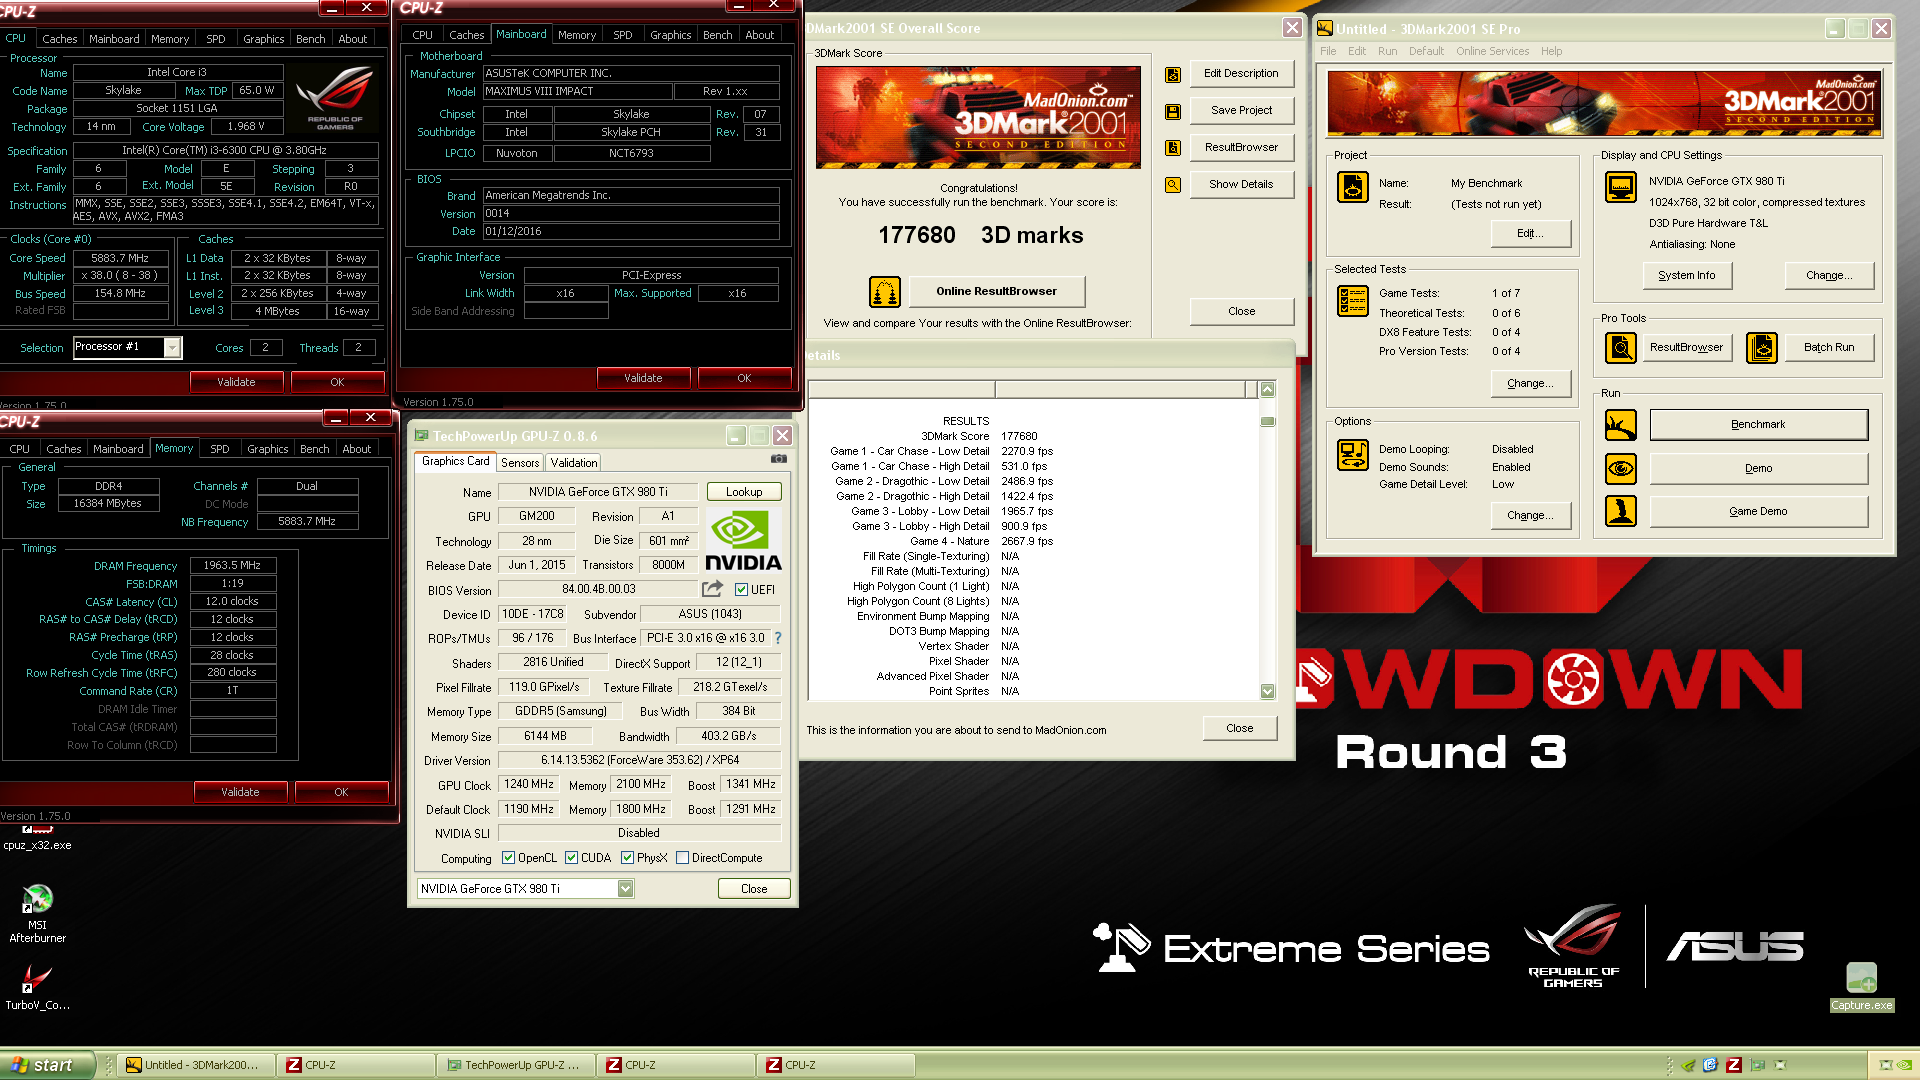This screenshot has height=1080, width=1920.
Task: Click the Windows Start button
Action: (48, 1065)
